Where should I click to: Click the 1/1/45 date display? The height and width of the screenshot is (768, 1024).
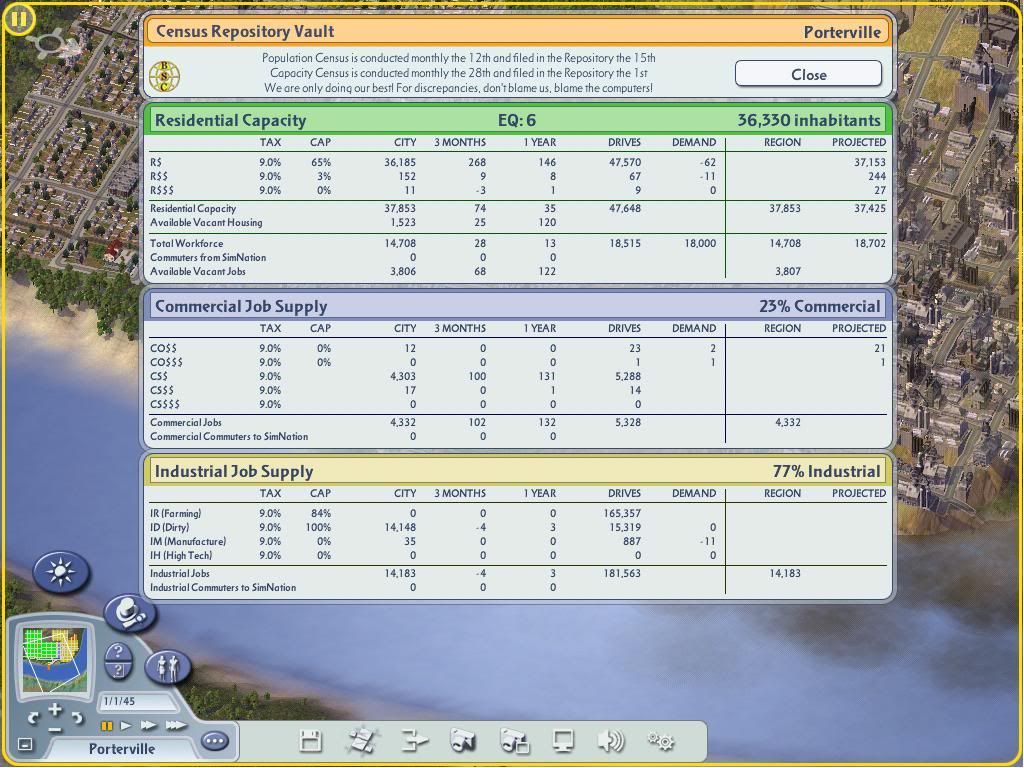coord(120,701)
